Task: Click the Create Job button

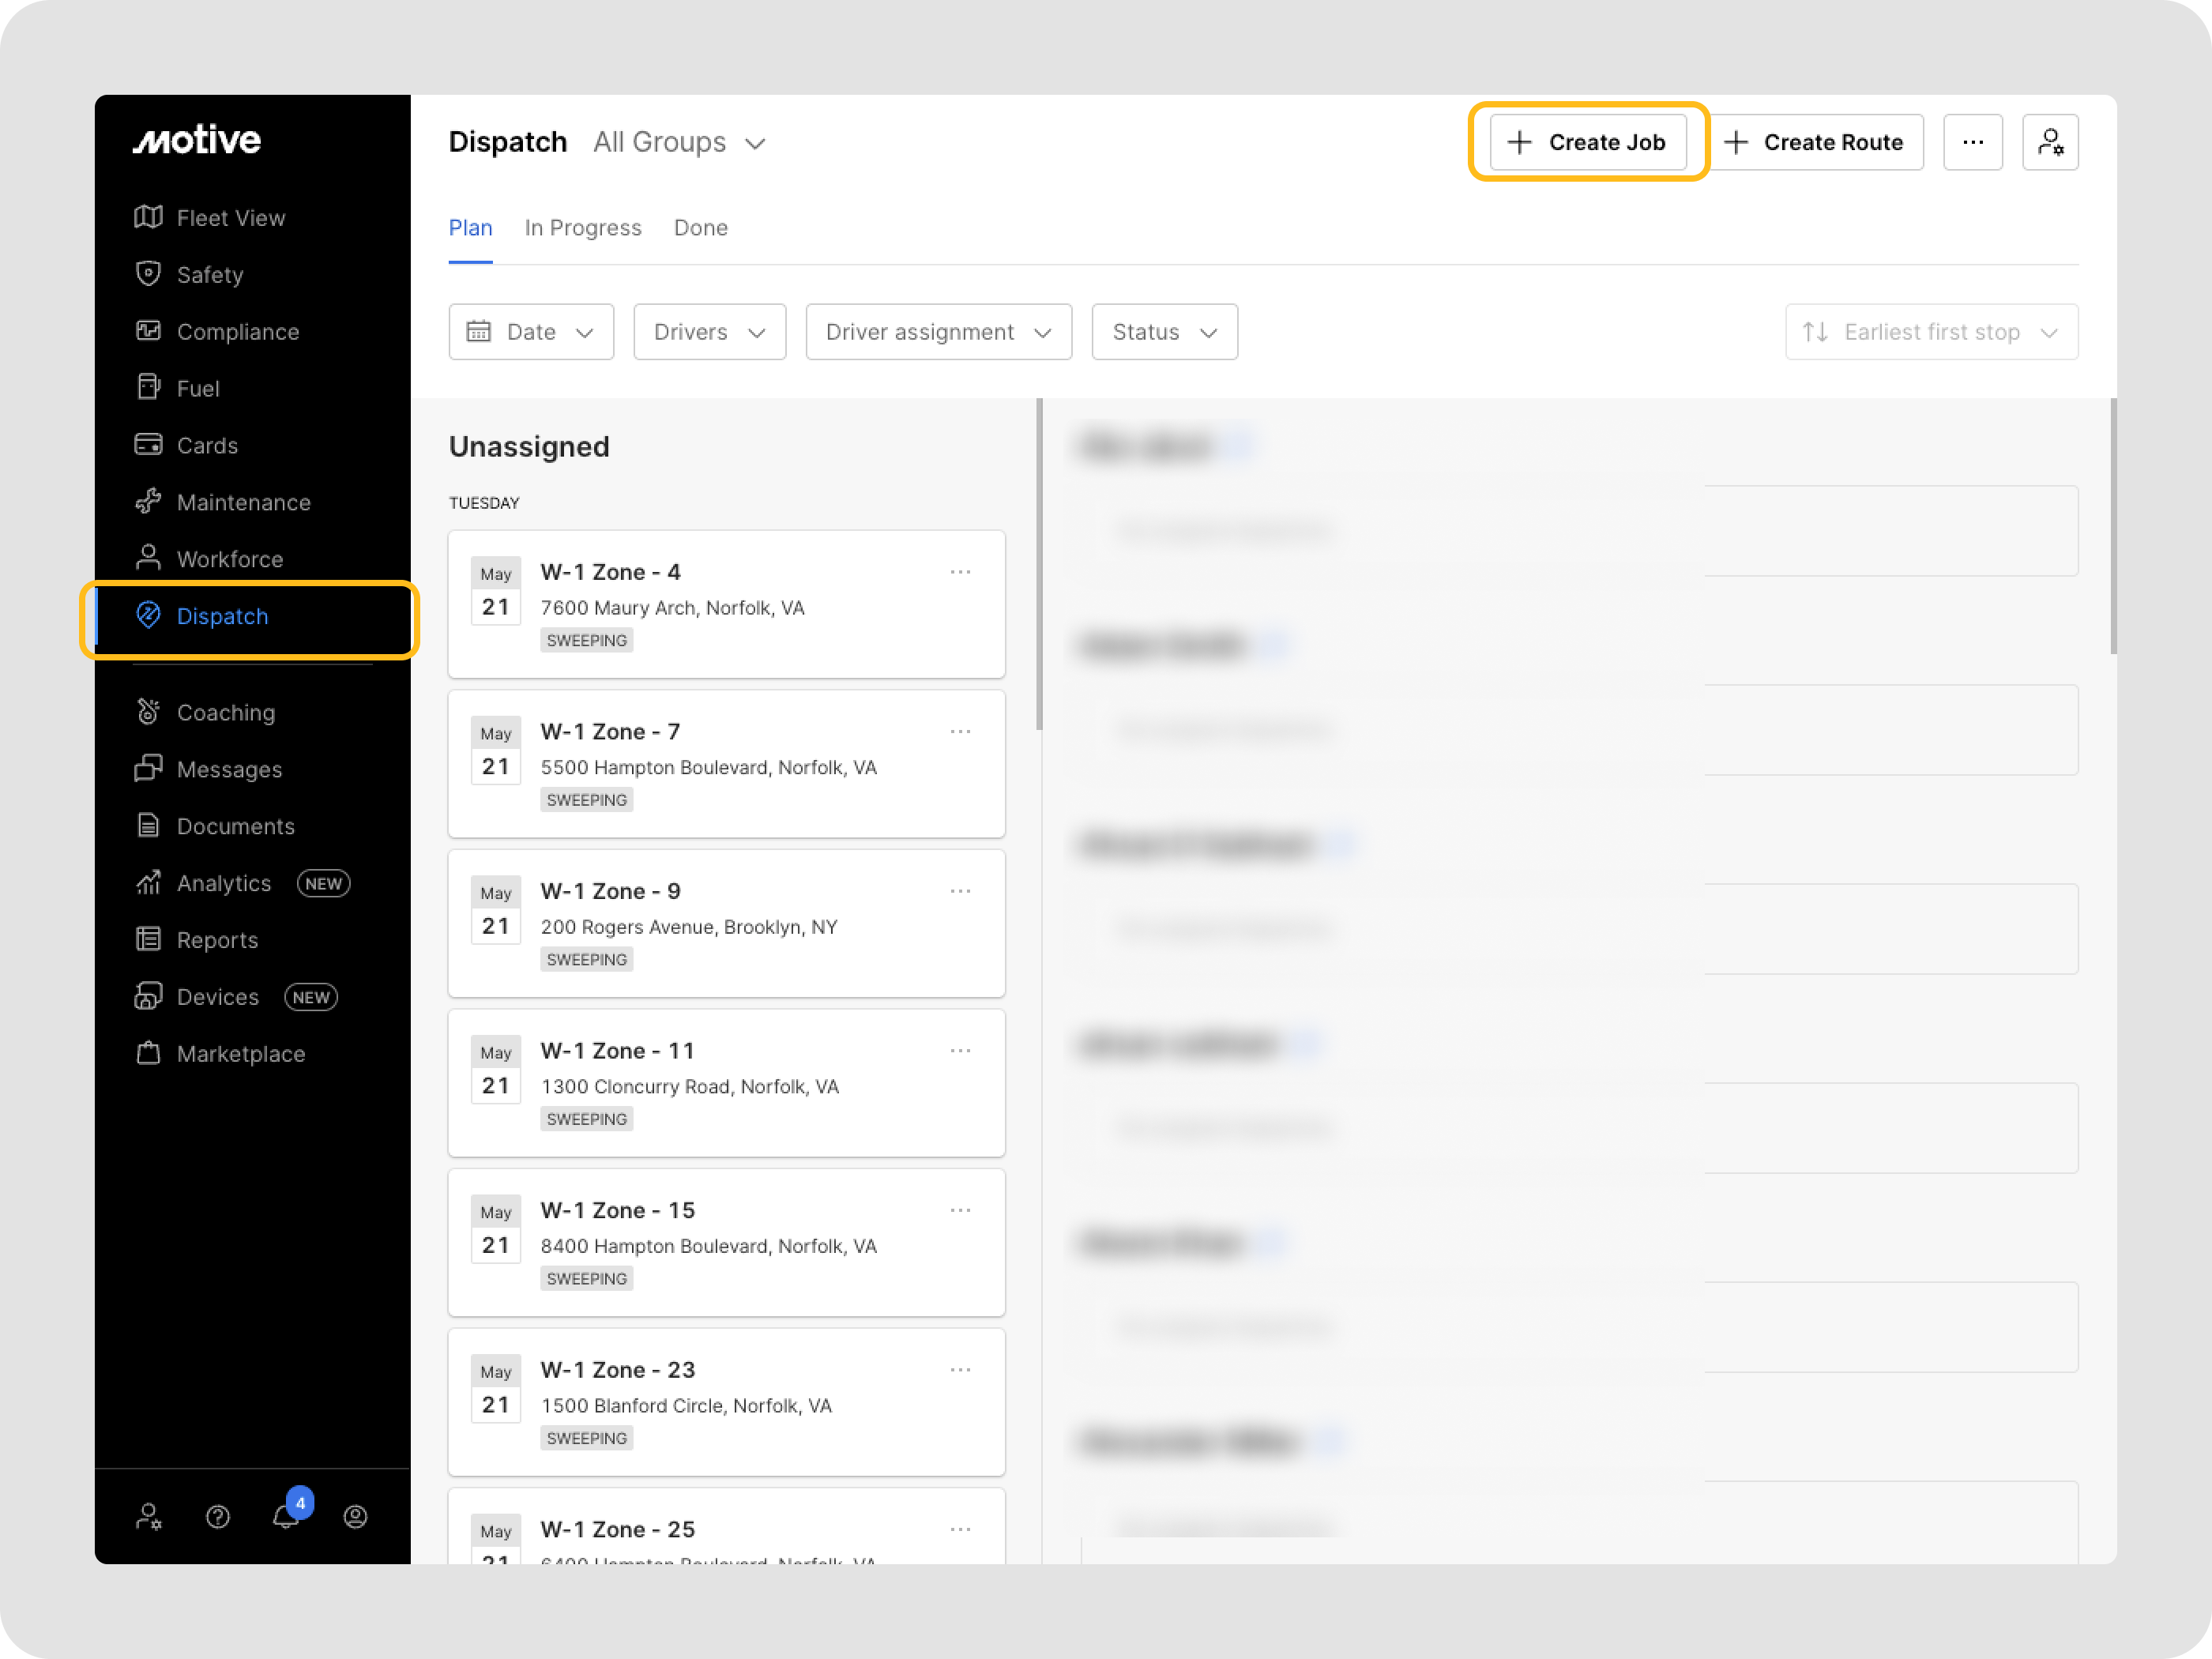Action: 1587,142
